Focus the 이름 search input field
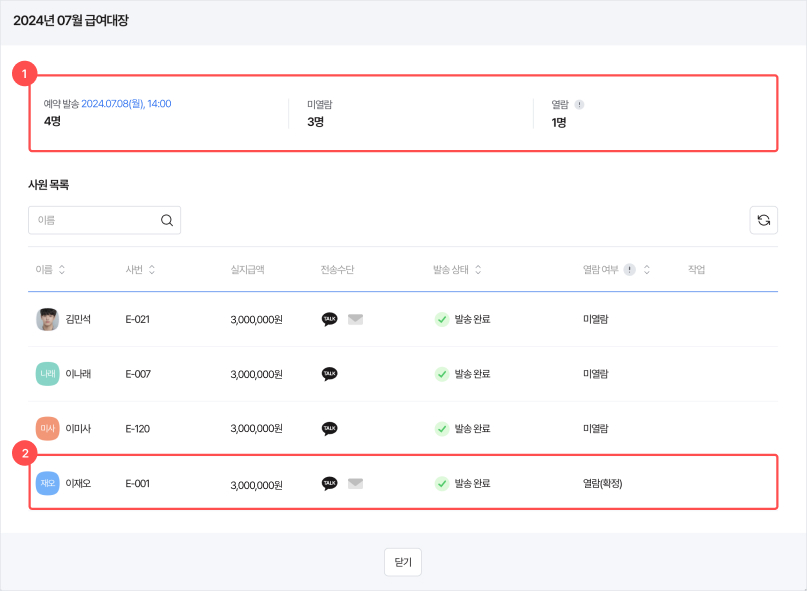The width and height of the screenshot is (807, 591). (x=95, y=220)
